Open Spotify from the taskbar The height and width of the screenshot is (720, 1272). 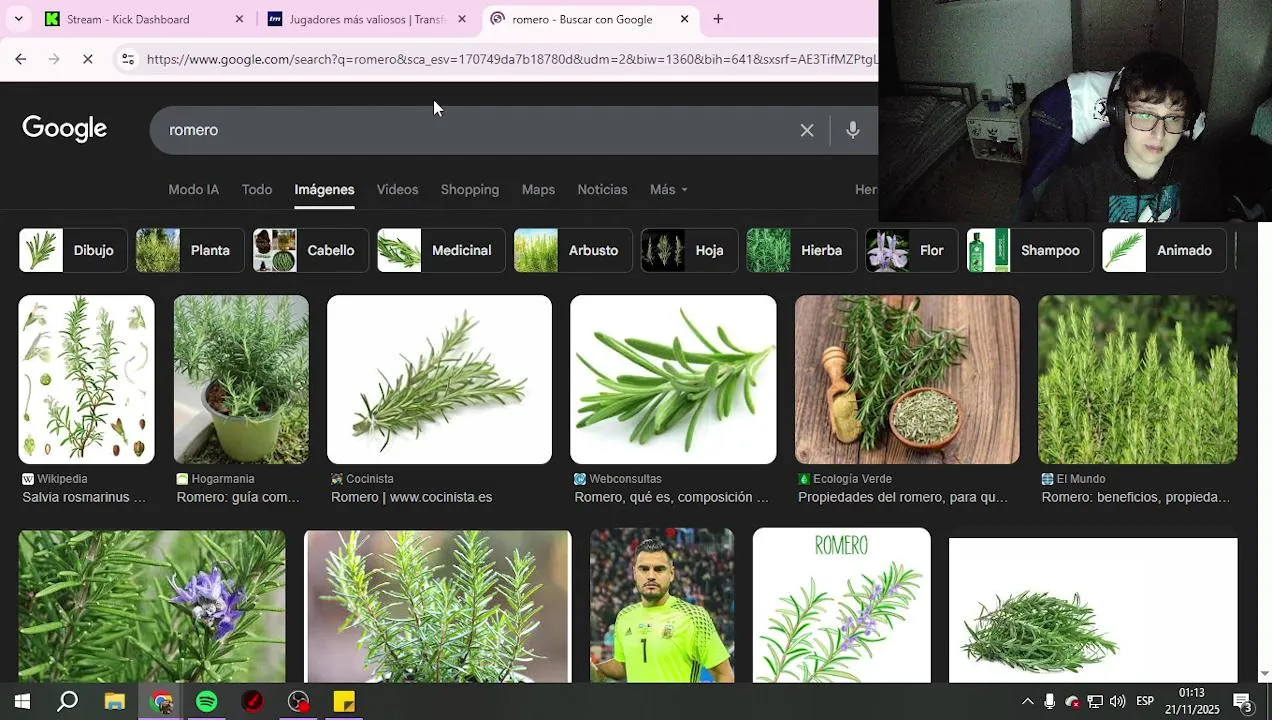pos(207,702)
